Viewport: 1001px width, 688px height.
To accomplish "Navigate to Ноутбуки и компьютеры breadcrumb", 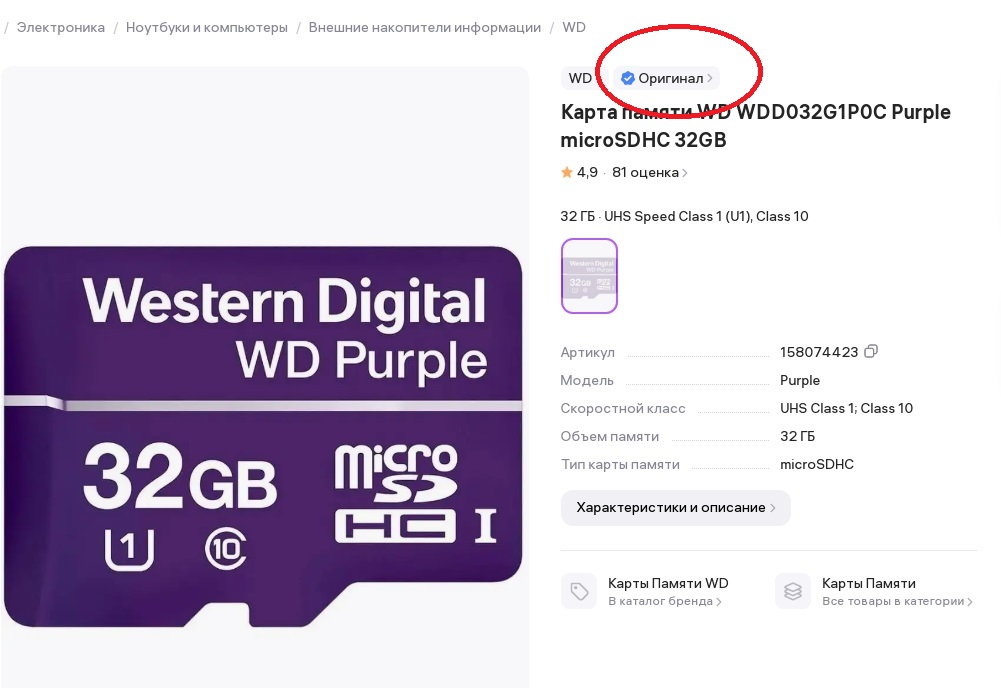I will (x=206, y=27).
